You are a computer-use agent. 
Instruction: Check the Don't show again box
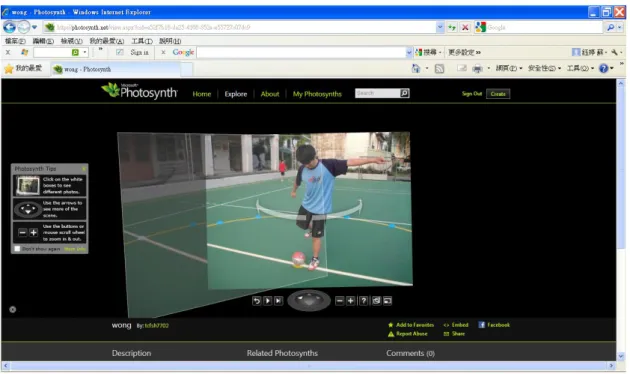point(17,249)
